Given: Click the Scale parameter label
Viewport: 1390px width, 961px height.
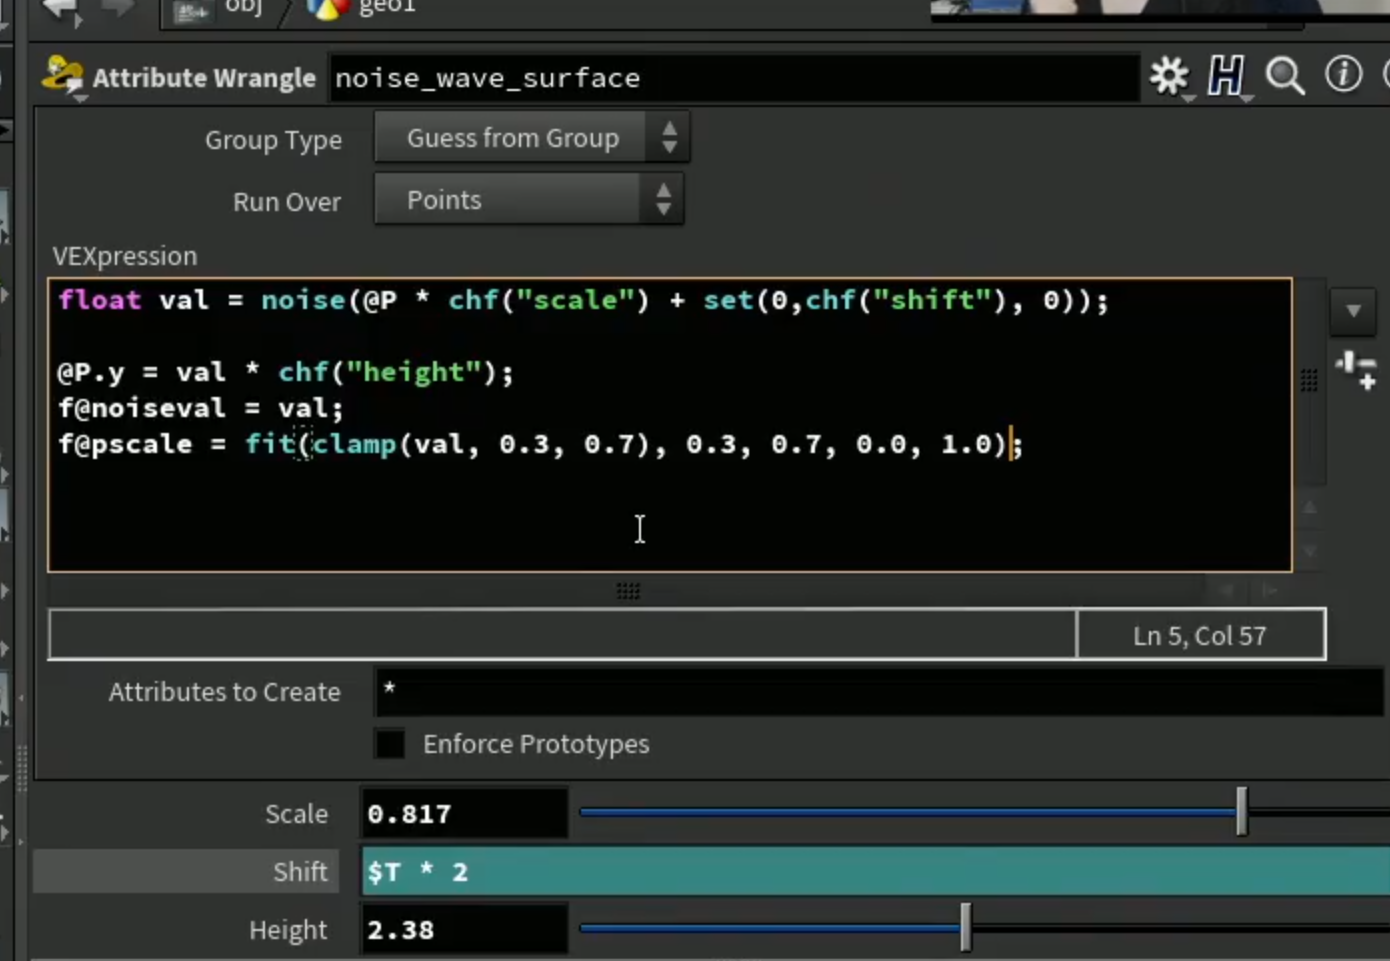Looking at the screenshot, I should point(296,814).
